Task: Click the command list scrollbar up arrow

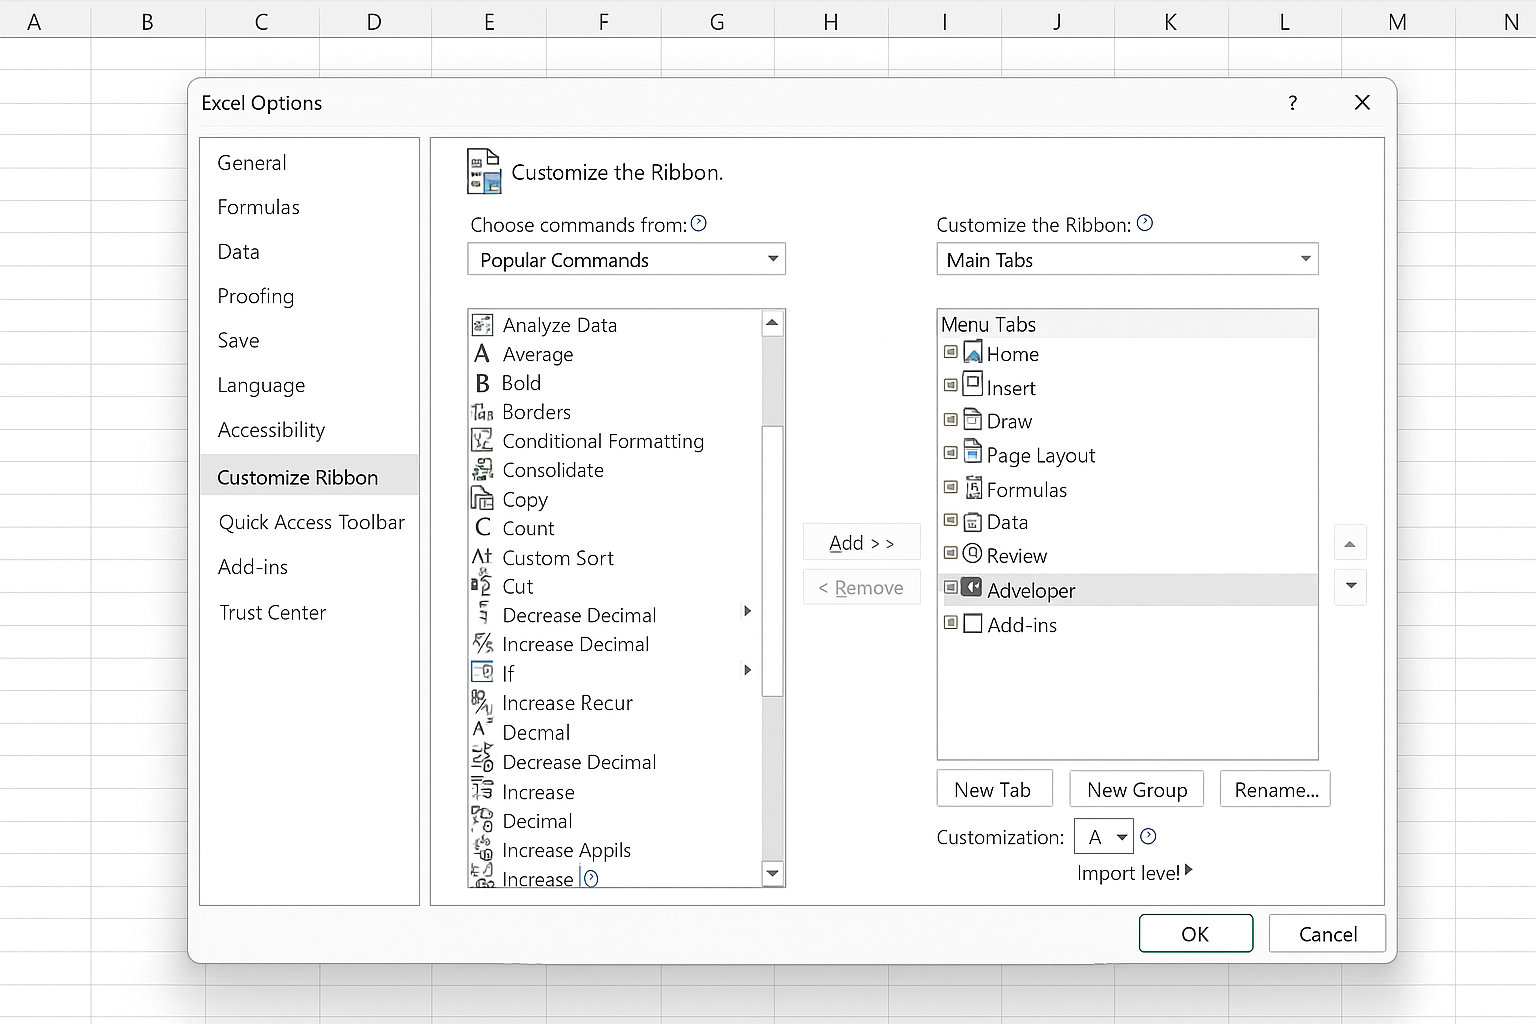Action: pyautogui.click(x=772, y=322)
